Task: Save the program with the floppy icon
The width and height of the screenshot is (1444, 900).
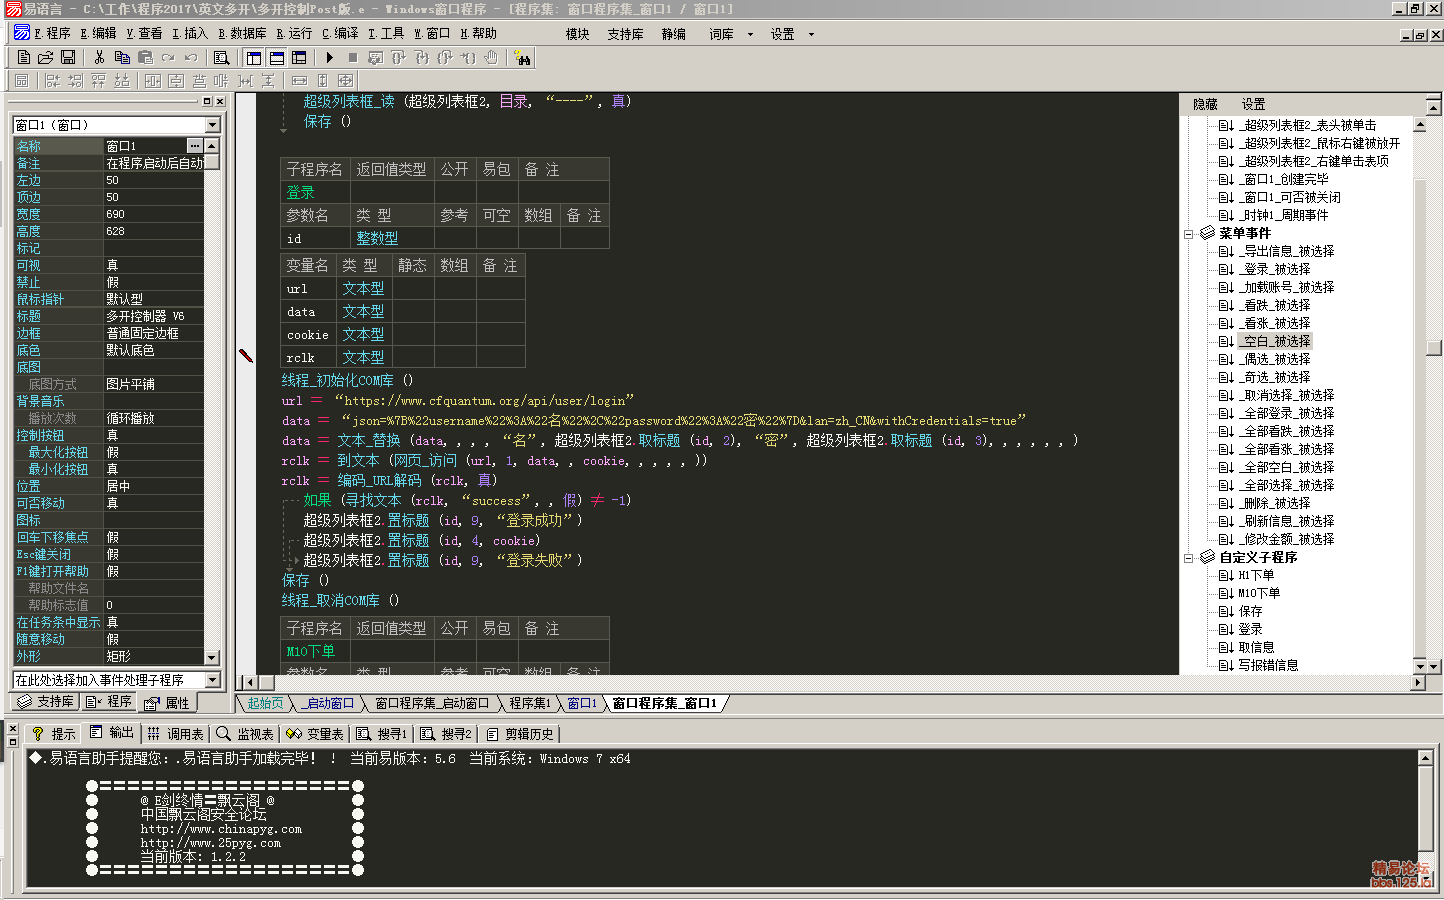Action: [x=68, y=58]
